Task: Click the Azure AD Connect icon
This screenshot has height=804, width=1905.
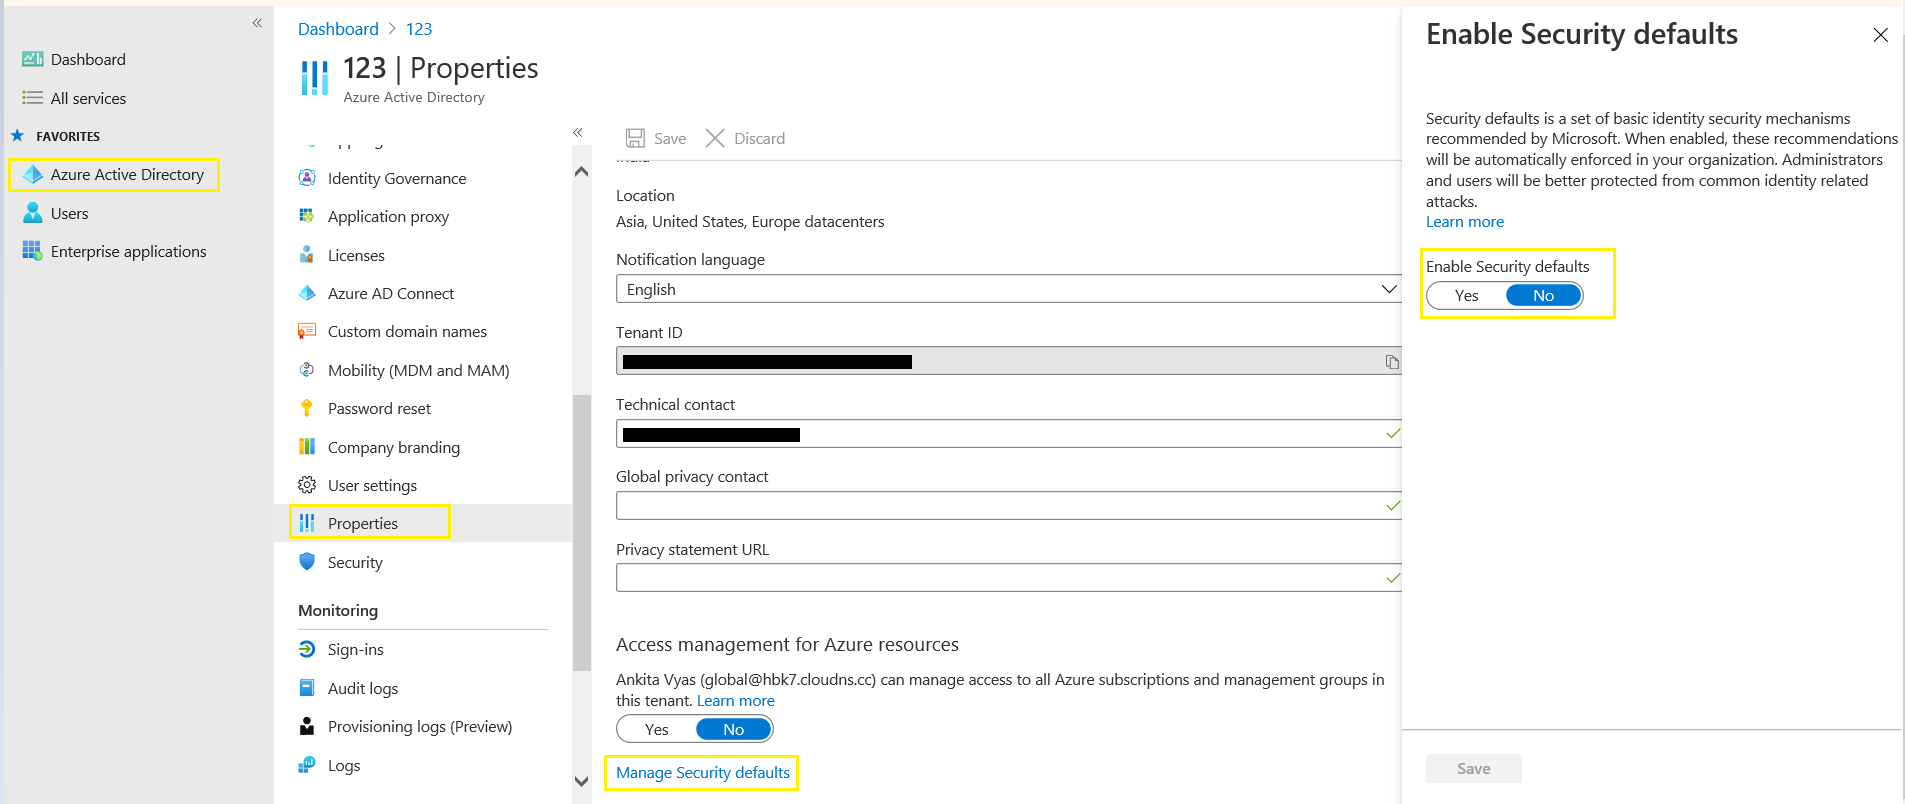Action: click(x=307, y=293)
